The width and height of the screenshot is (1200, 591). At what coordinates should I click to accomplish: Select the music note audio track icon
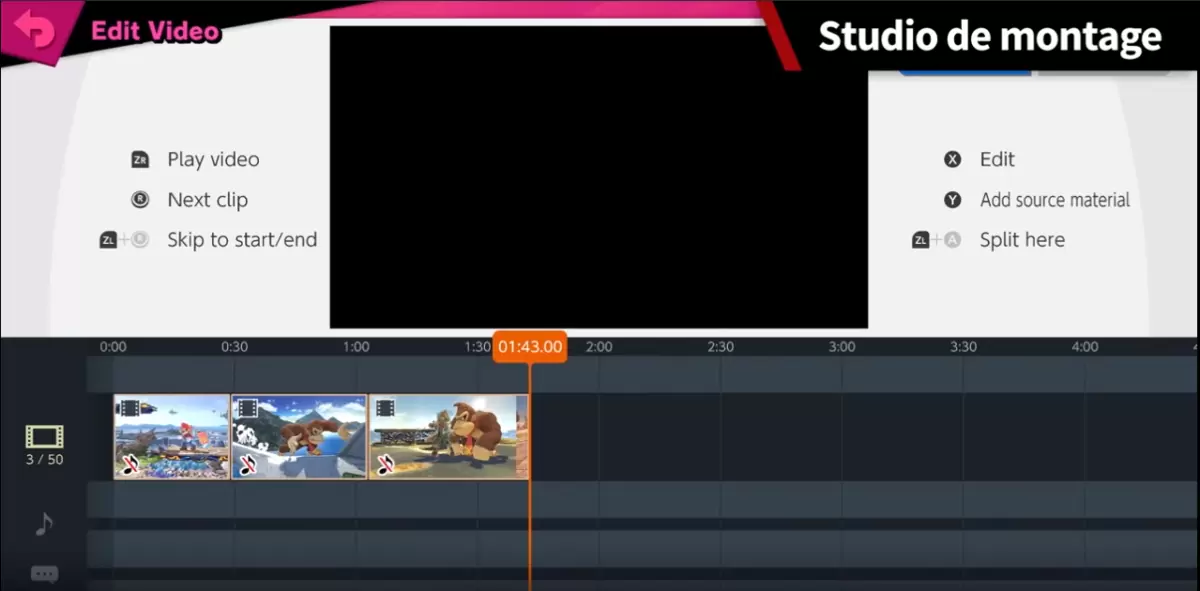44,524
